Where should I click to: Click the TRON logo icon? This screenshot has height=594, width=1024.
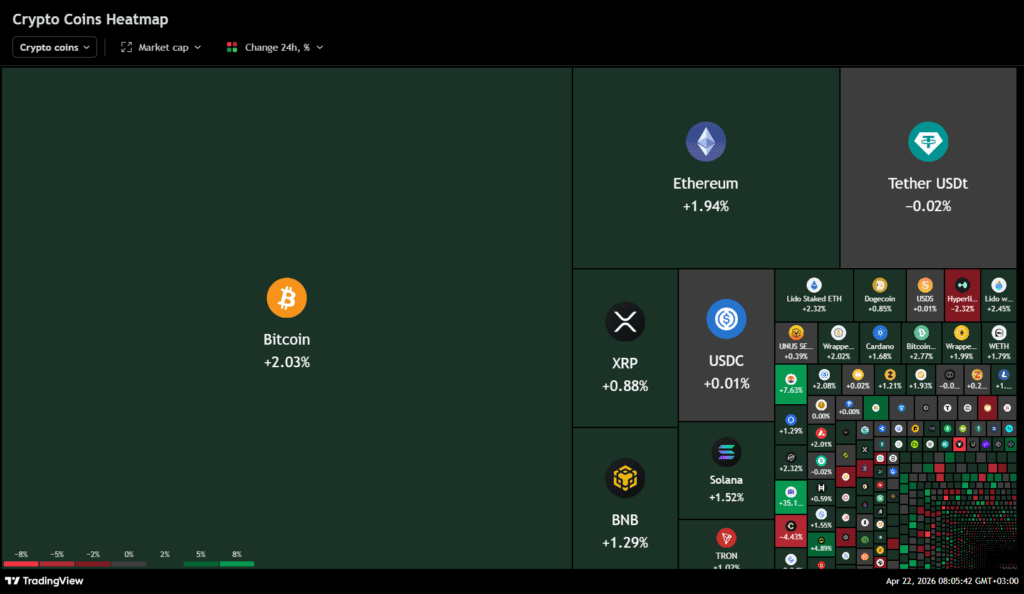[x=726, y=538]
